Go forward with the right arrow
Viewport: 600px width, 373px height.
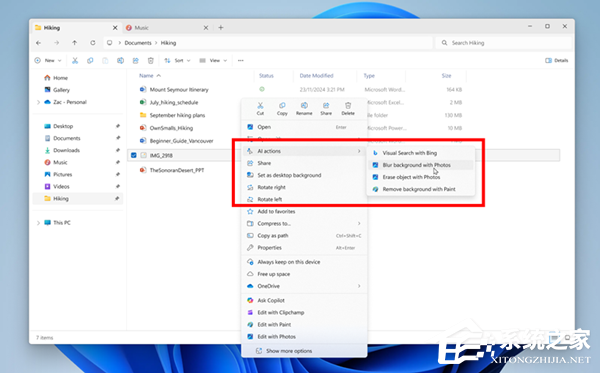[57, 43]
